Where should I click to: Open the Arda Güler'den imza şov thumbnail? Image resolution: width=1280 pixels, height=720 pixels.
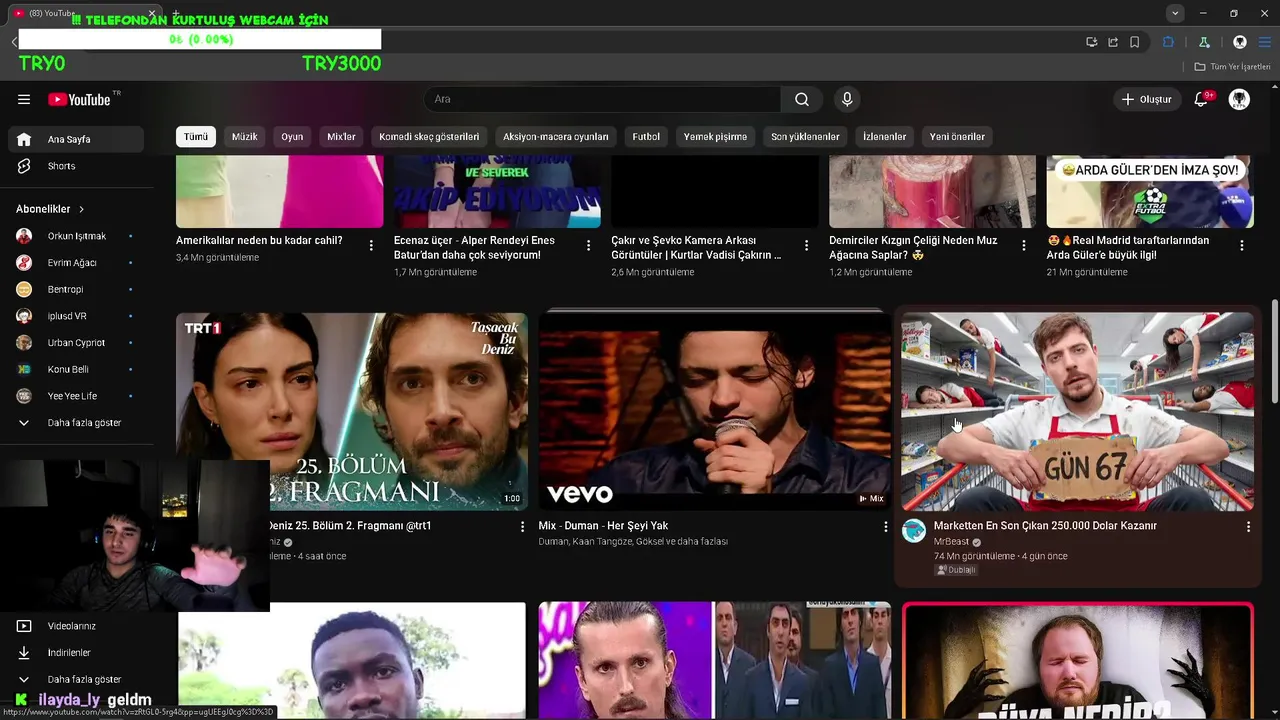(1150, 192)
